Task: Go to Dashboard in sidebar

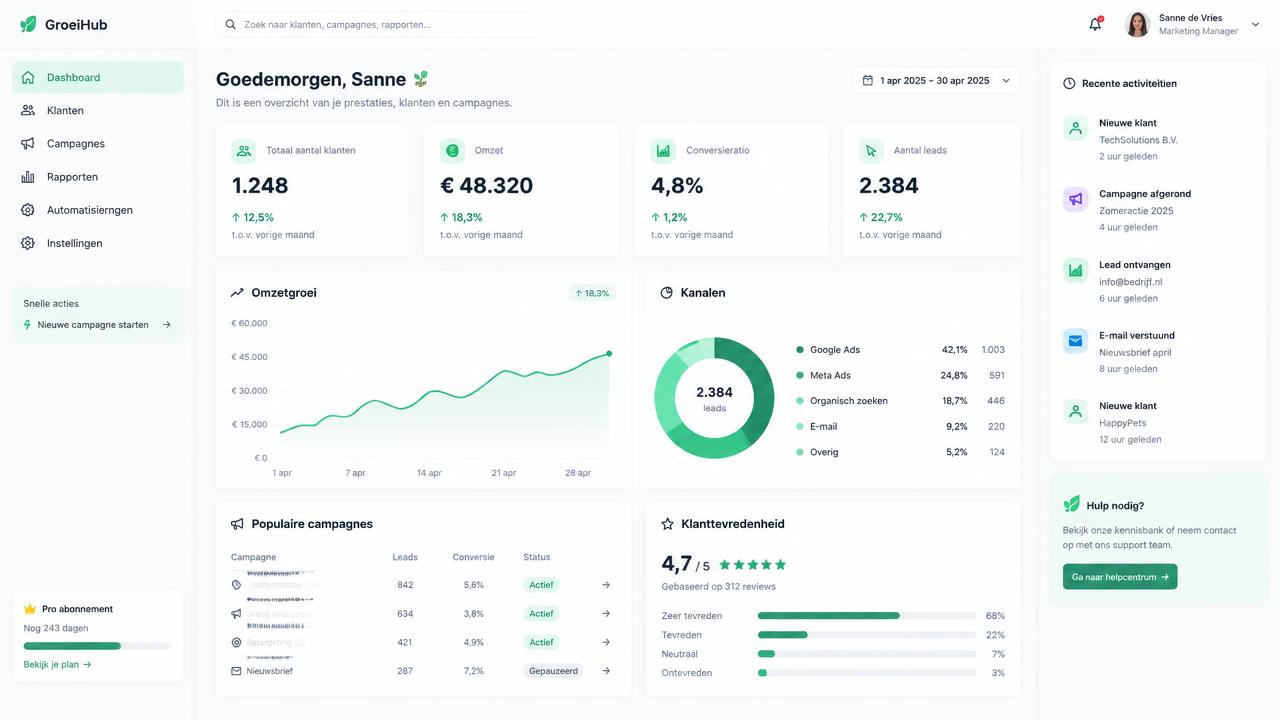Action: click(x=98, y=78)
